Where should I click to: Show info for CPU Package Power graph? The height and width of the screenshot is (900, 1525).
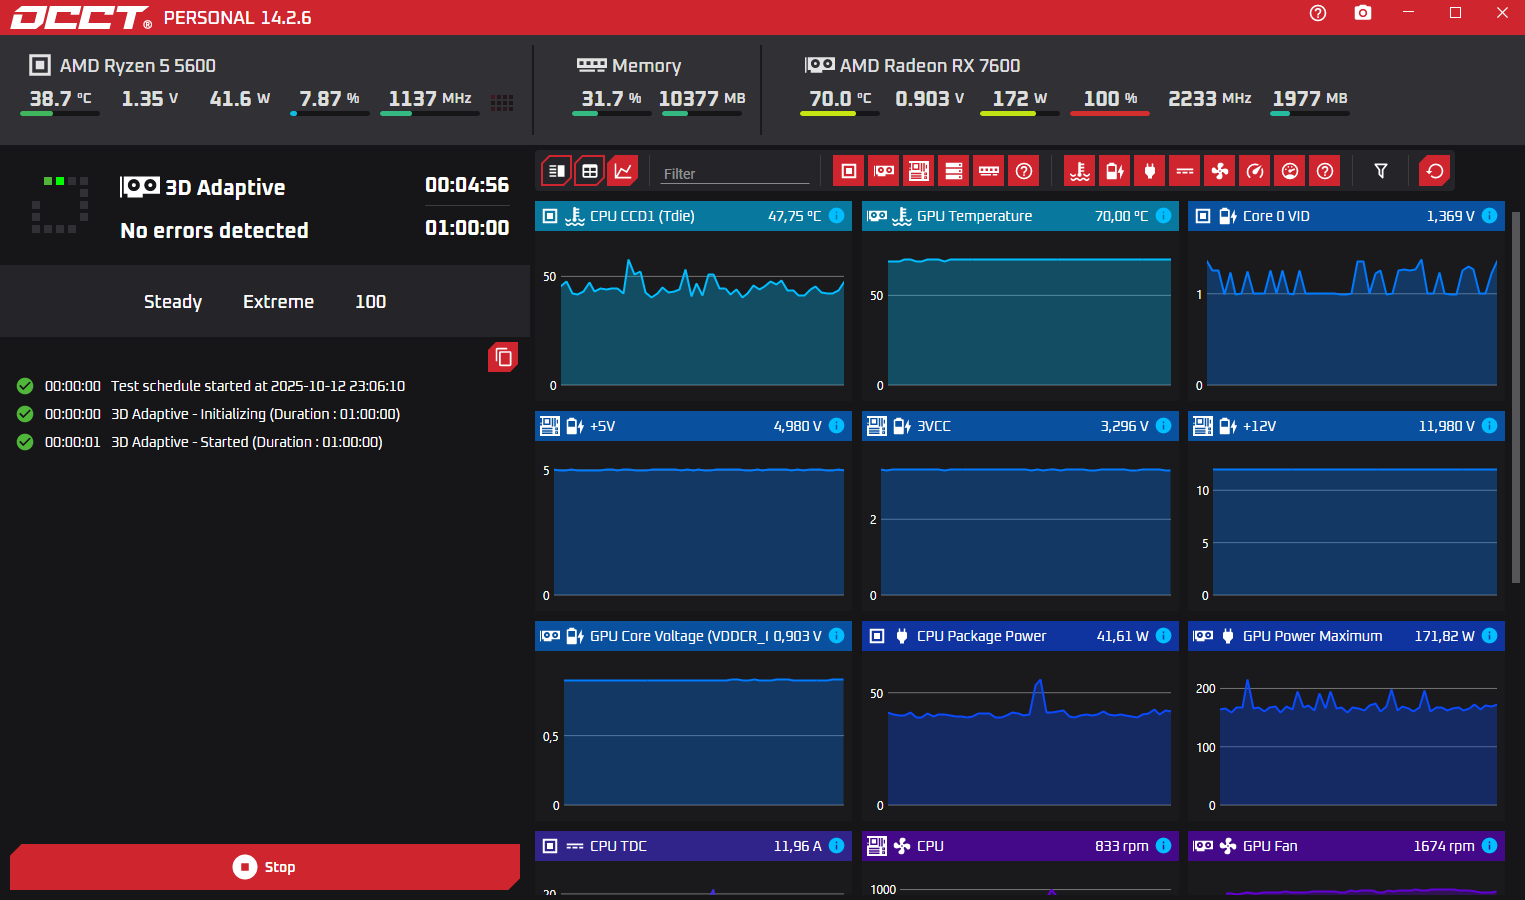[1163, 636]
